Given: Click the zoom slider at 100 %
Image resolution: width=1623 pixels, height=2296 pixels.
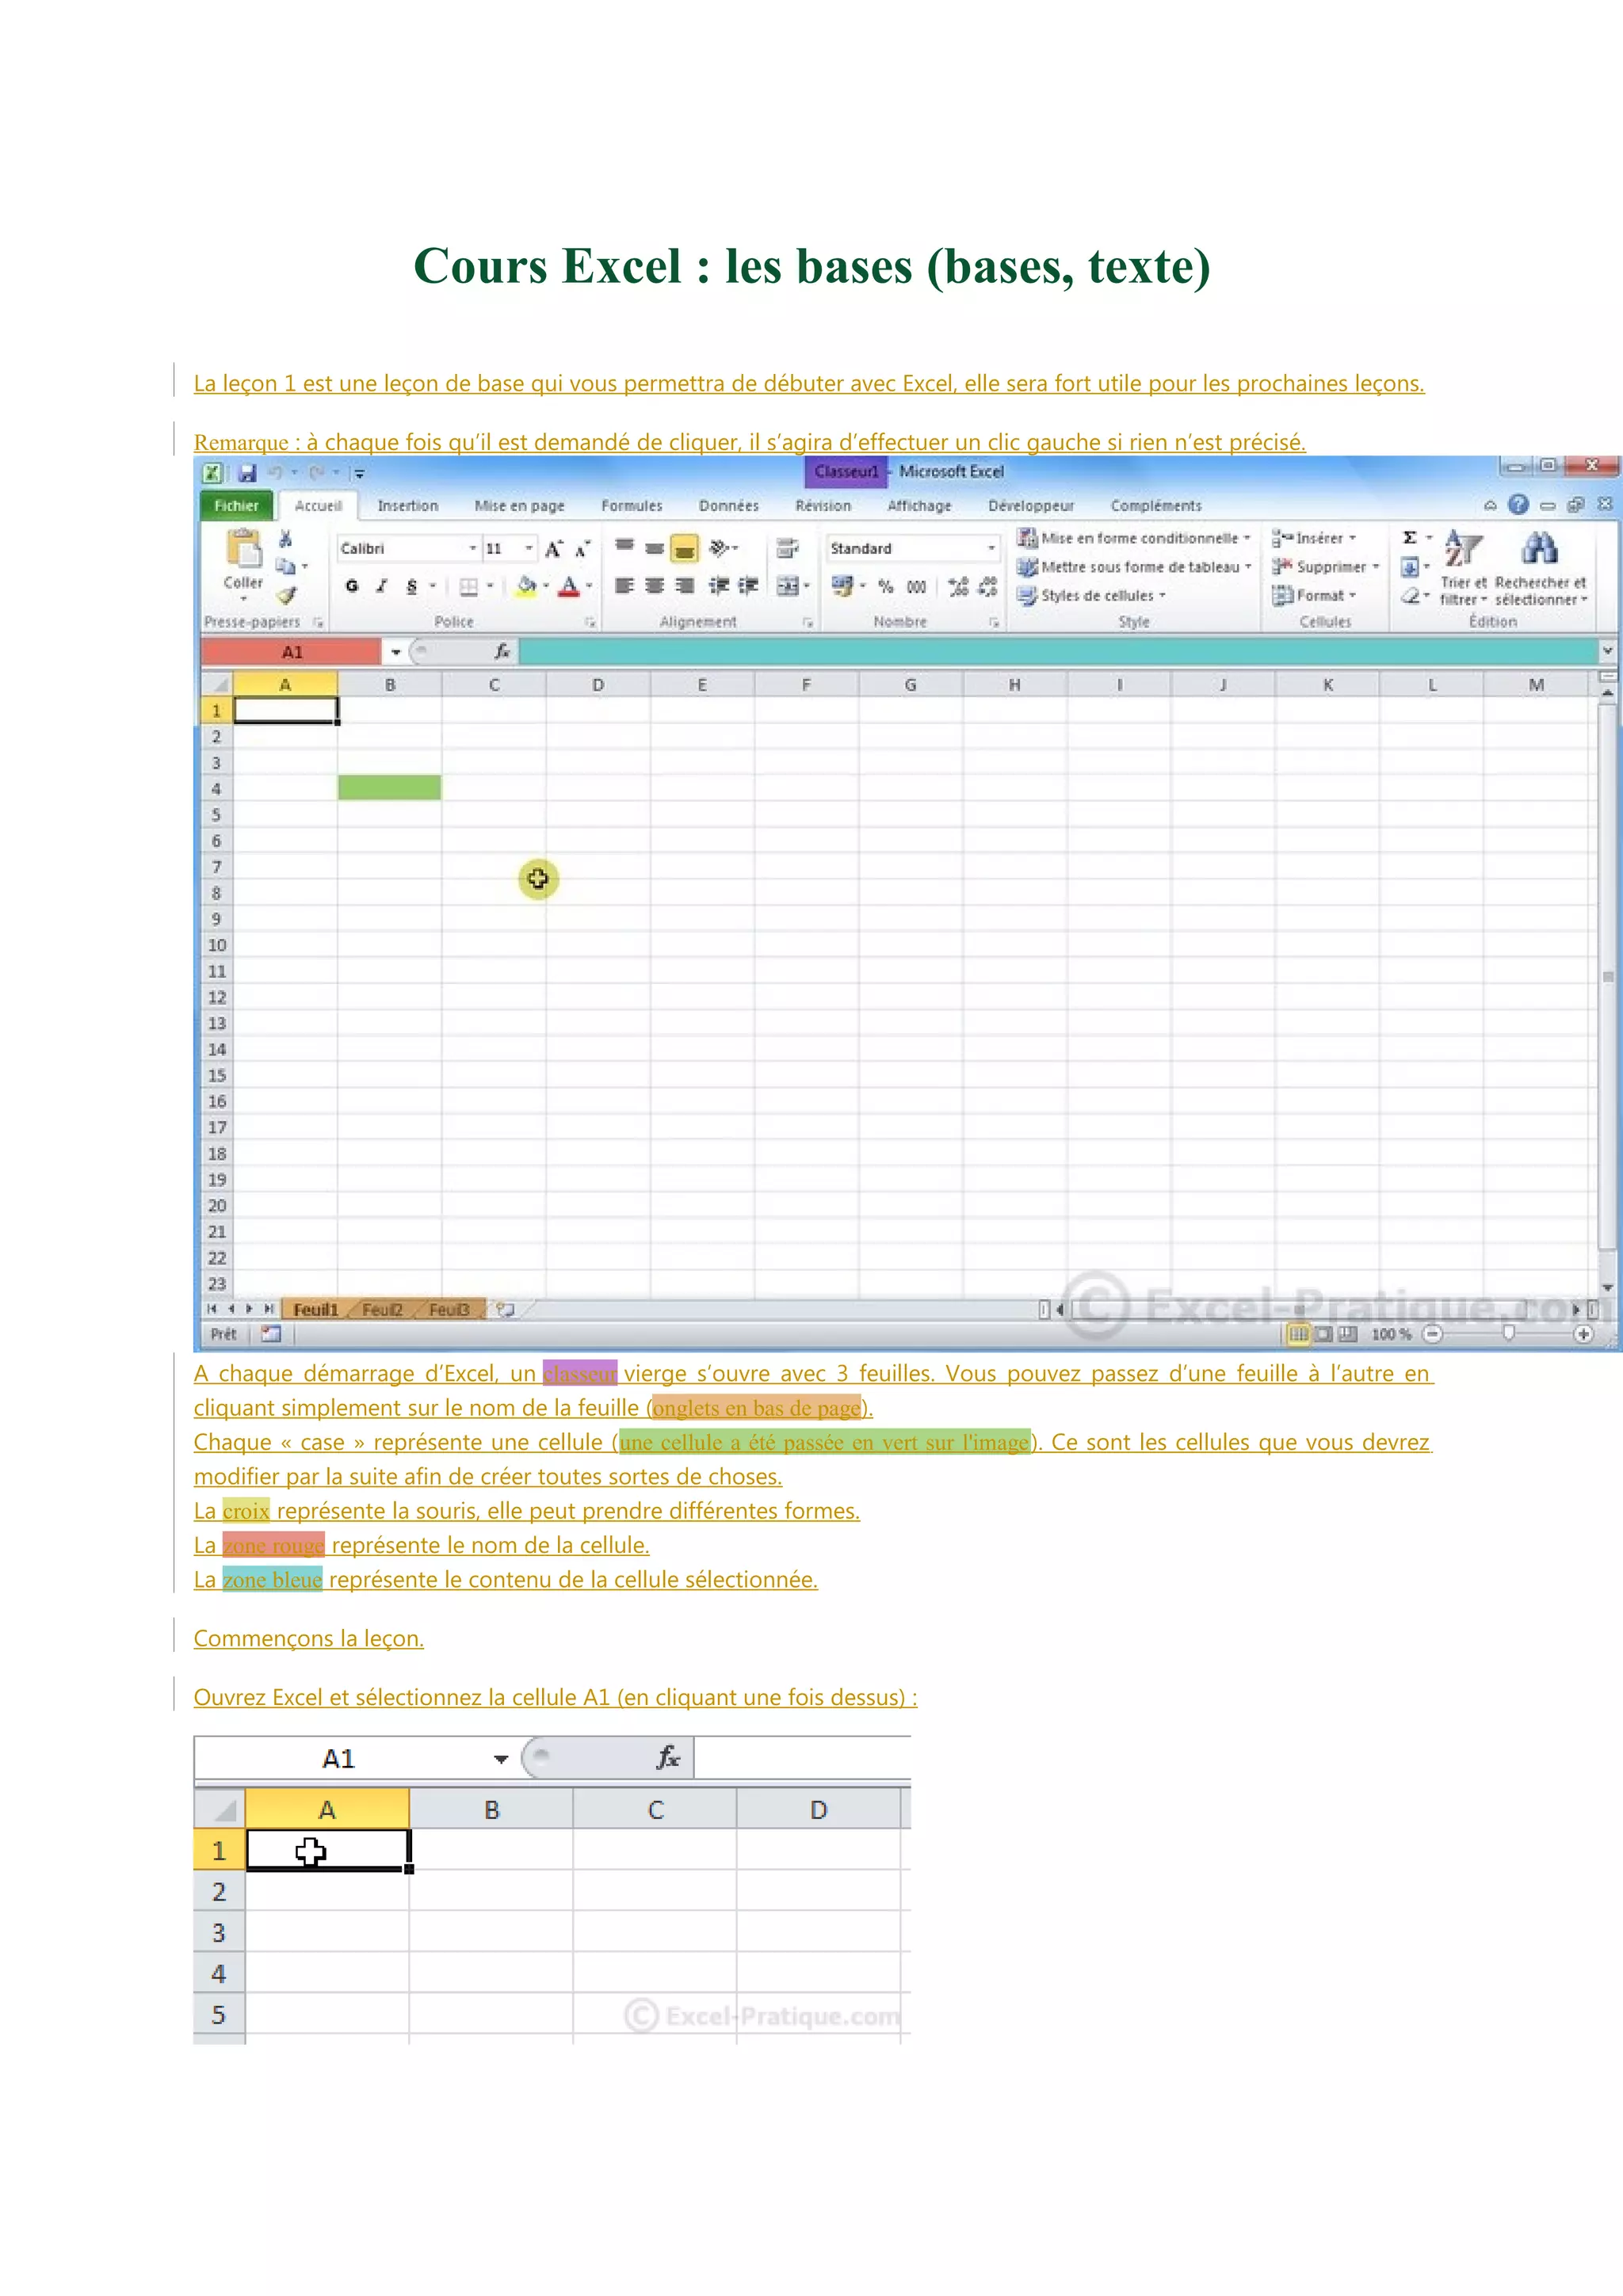Looking at the screenshot, I should (x=1509, y=1334).
